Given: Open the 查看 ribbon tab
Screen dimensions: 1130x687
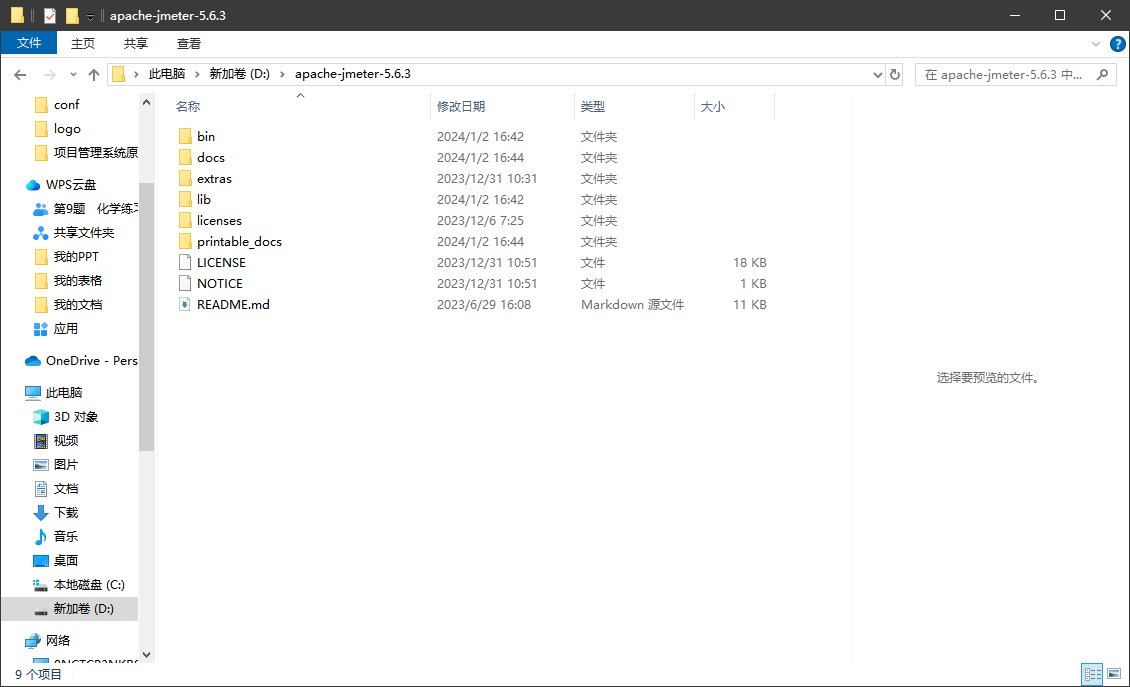Looking at the screenshot, I should coord(189,43).
